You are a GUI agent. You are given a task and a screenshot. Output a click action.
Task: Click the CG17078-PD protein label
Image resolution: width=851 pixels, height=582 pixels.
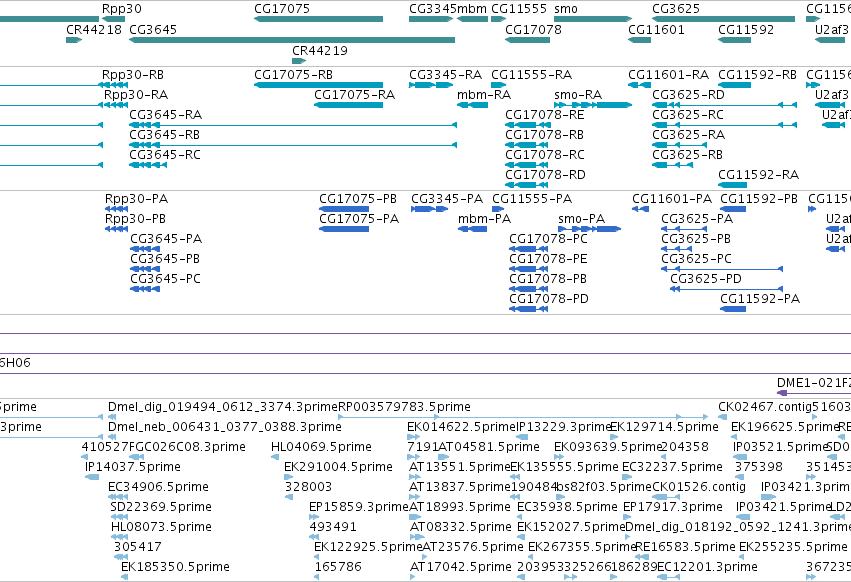pos(549,299)
